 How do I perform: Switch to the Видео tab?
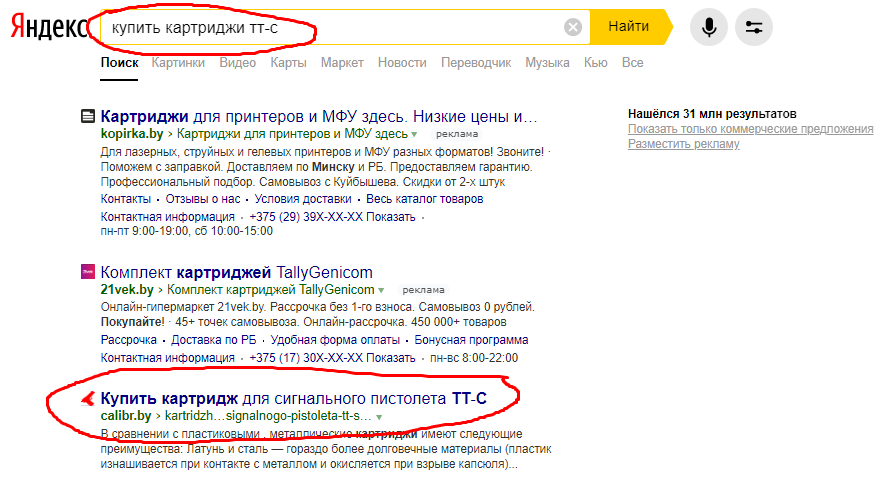click(237, 63)
